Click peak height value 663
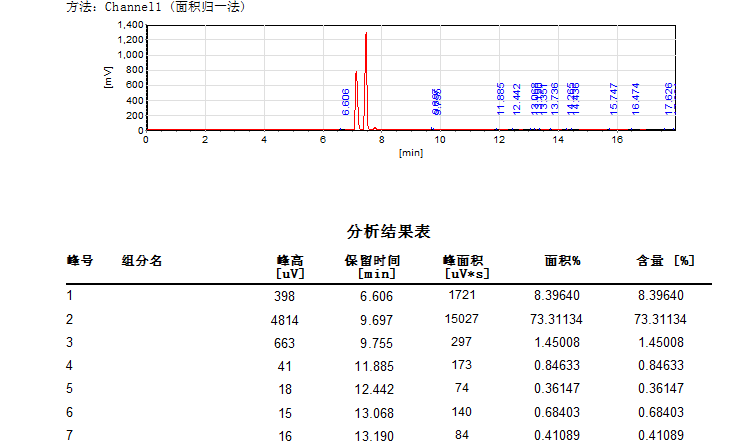This screenshot has height=448, width=737. [x=284, y=343]
